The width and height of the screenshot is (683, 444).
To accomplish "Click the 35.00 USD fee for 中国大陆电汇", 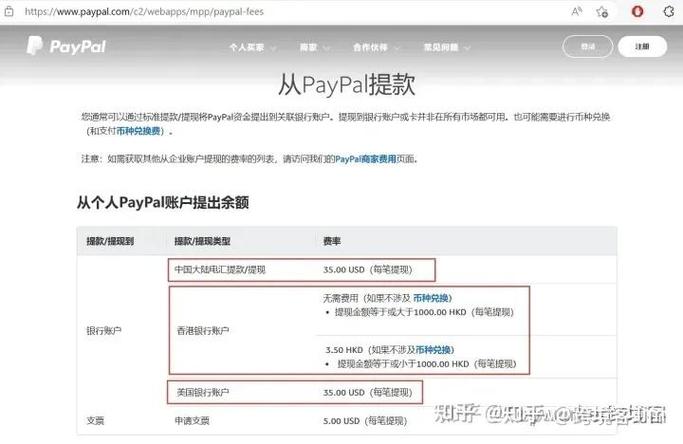I will point(367,270).
